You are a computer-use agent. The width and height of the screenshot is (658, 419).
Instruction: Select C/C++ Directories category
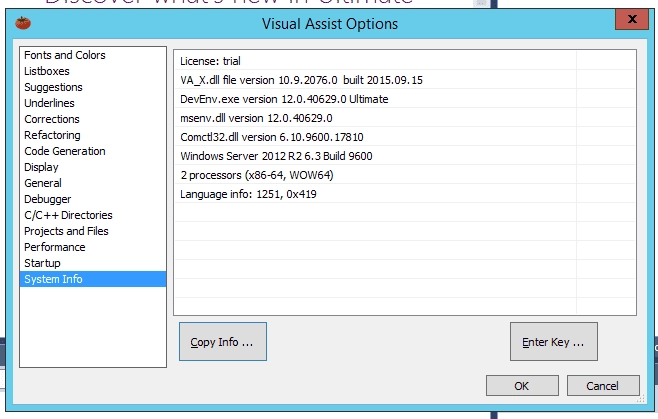93,215
